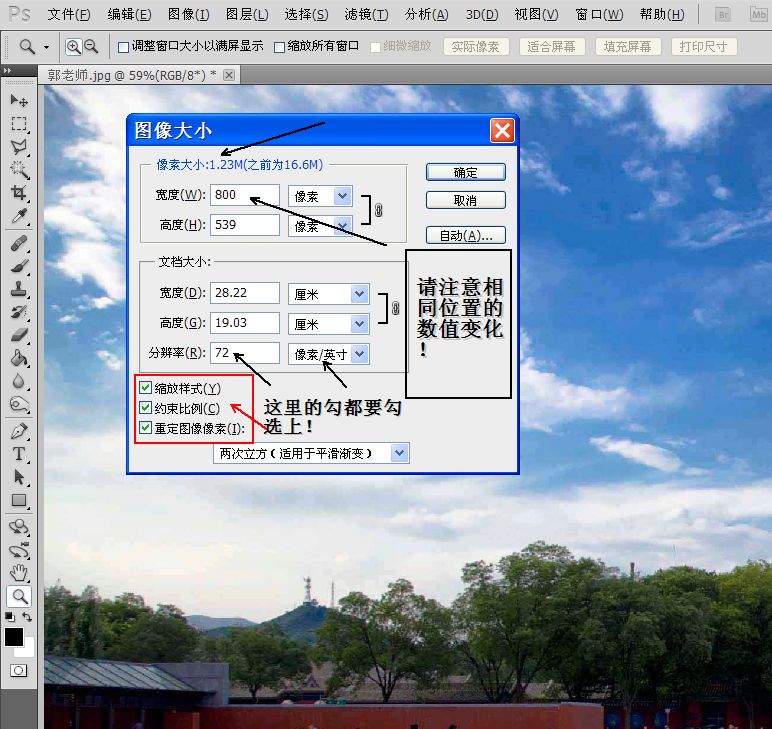Click the 填充屏幕 button
The height and width of the screenshot is (729, 772).
(x=628, y=47)
